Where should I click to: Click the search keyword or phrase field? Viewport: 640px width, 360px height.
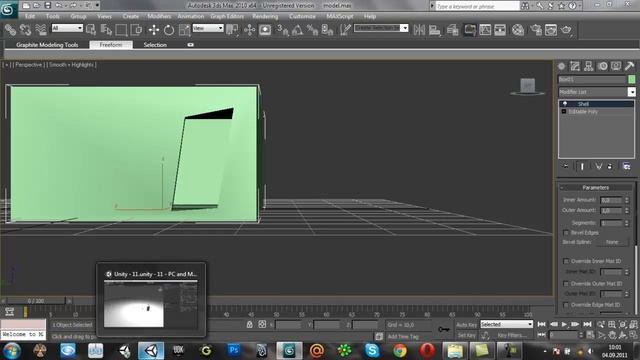coord(477,6)
